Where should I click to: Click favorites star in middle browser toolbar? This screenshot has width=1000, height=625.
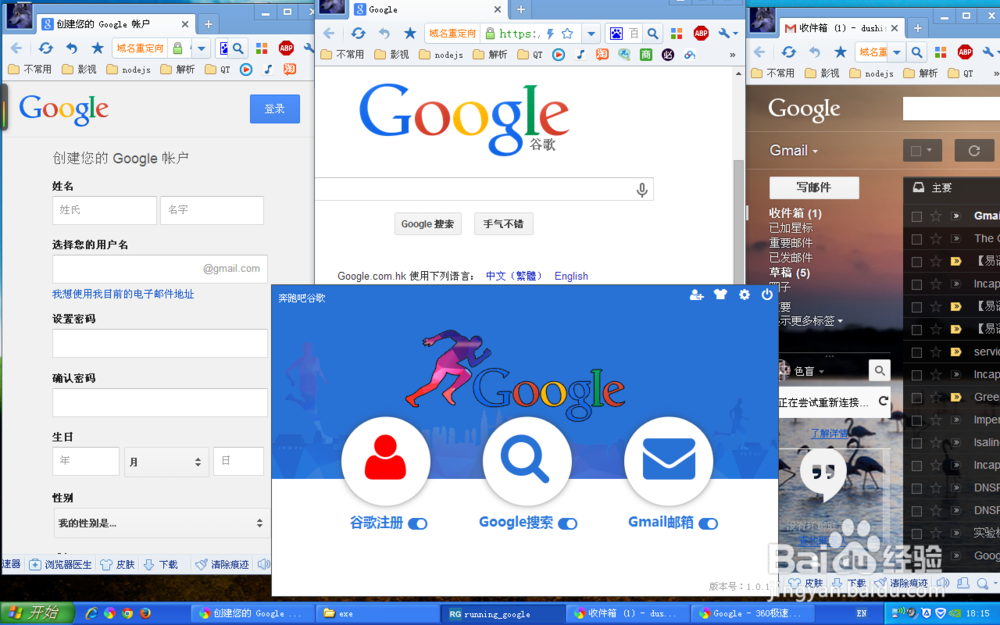tap(409, 33)
